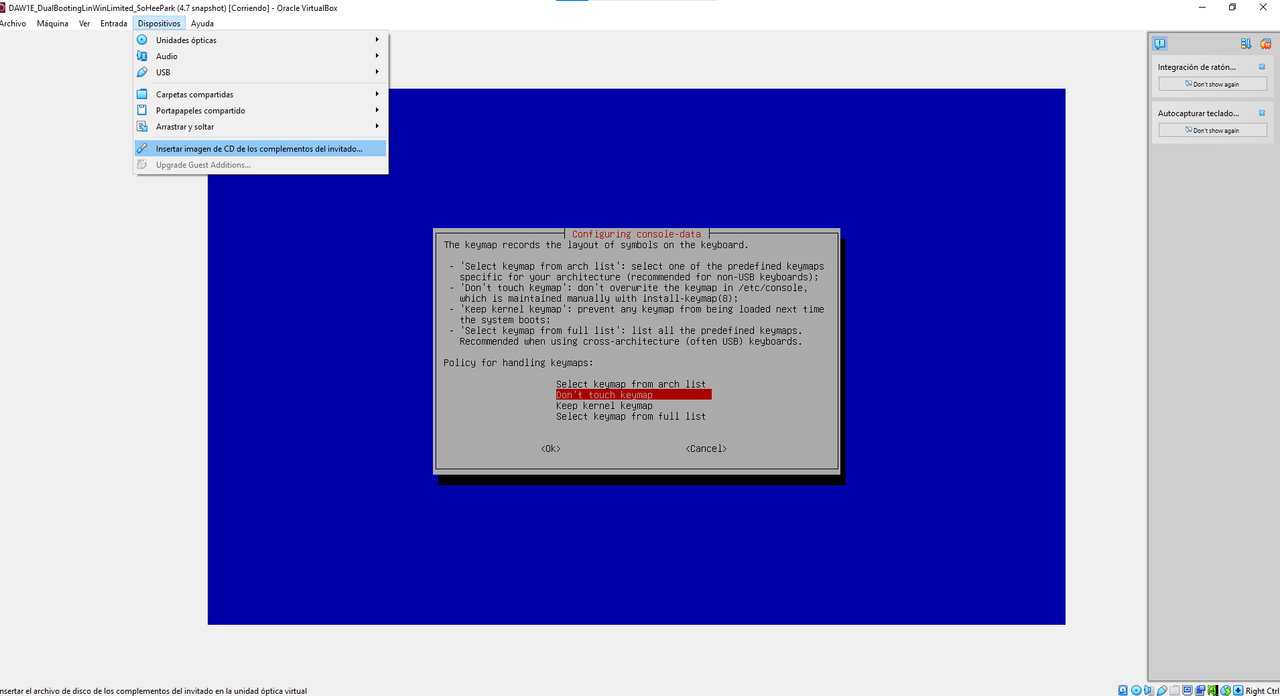Viewport: 1280px width, 696px height.
Task: Select the Keep kernel keymap option
Action: (x=604, y=405)
